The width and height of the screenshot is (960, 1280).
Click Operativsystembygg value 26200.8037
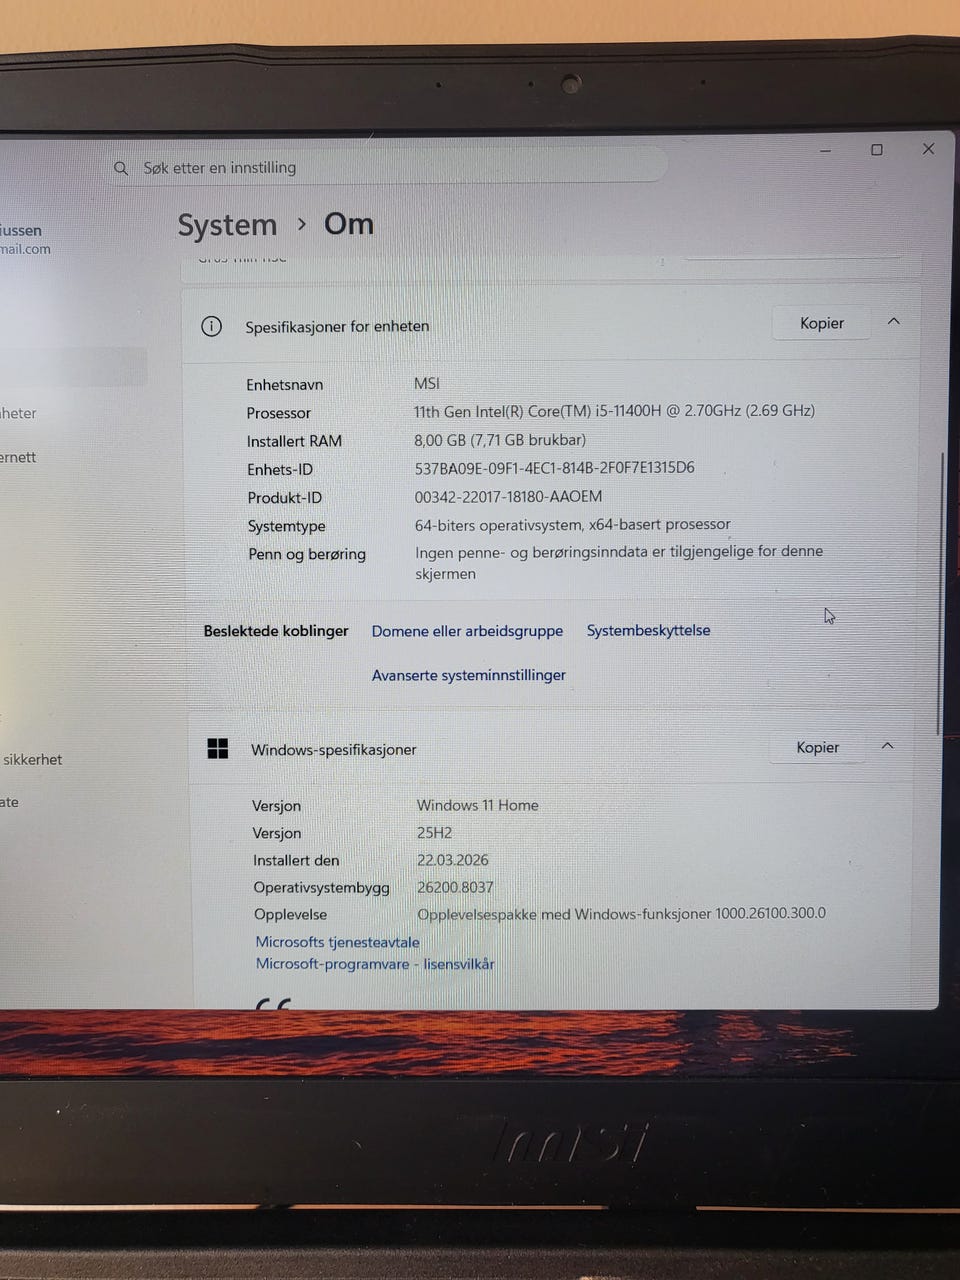(455, 887)
